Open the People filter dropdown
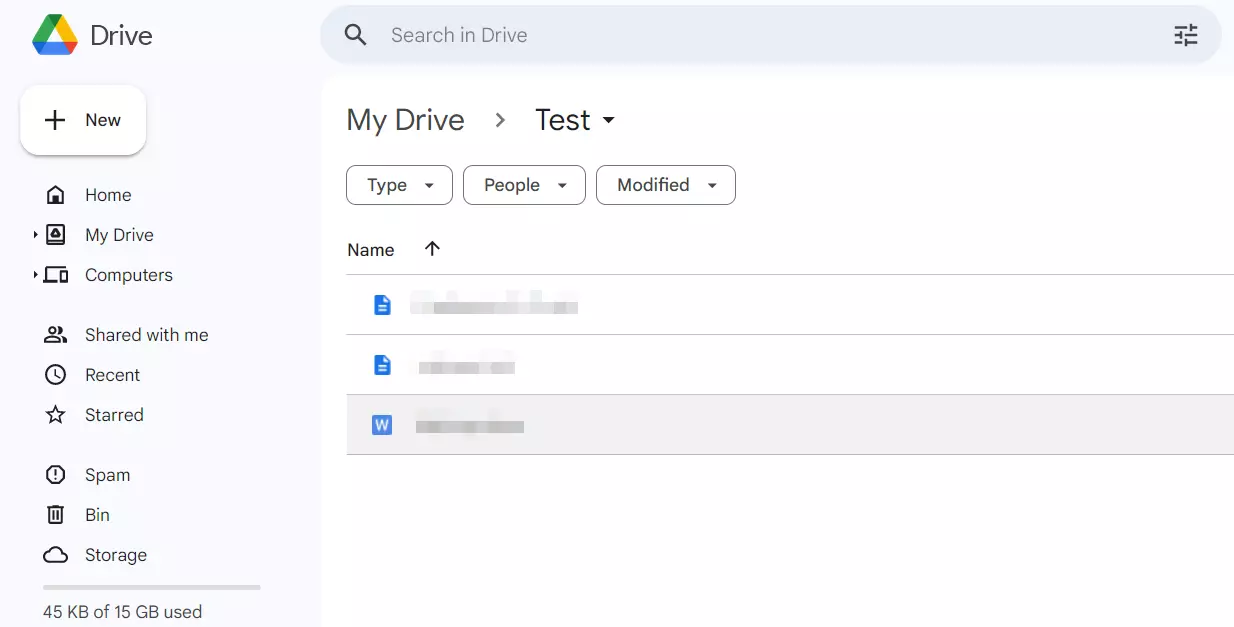Screen dimensions: 1234x627 (x=524, y=185)
